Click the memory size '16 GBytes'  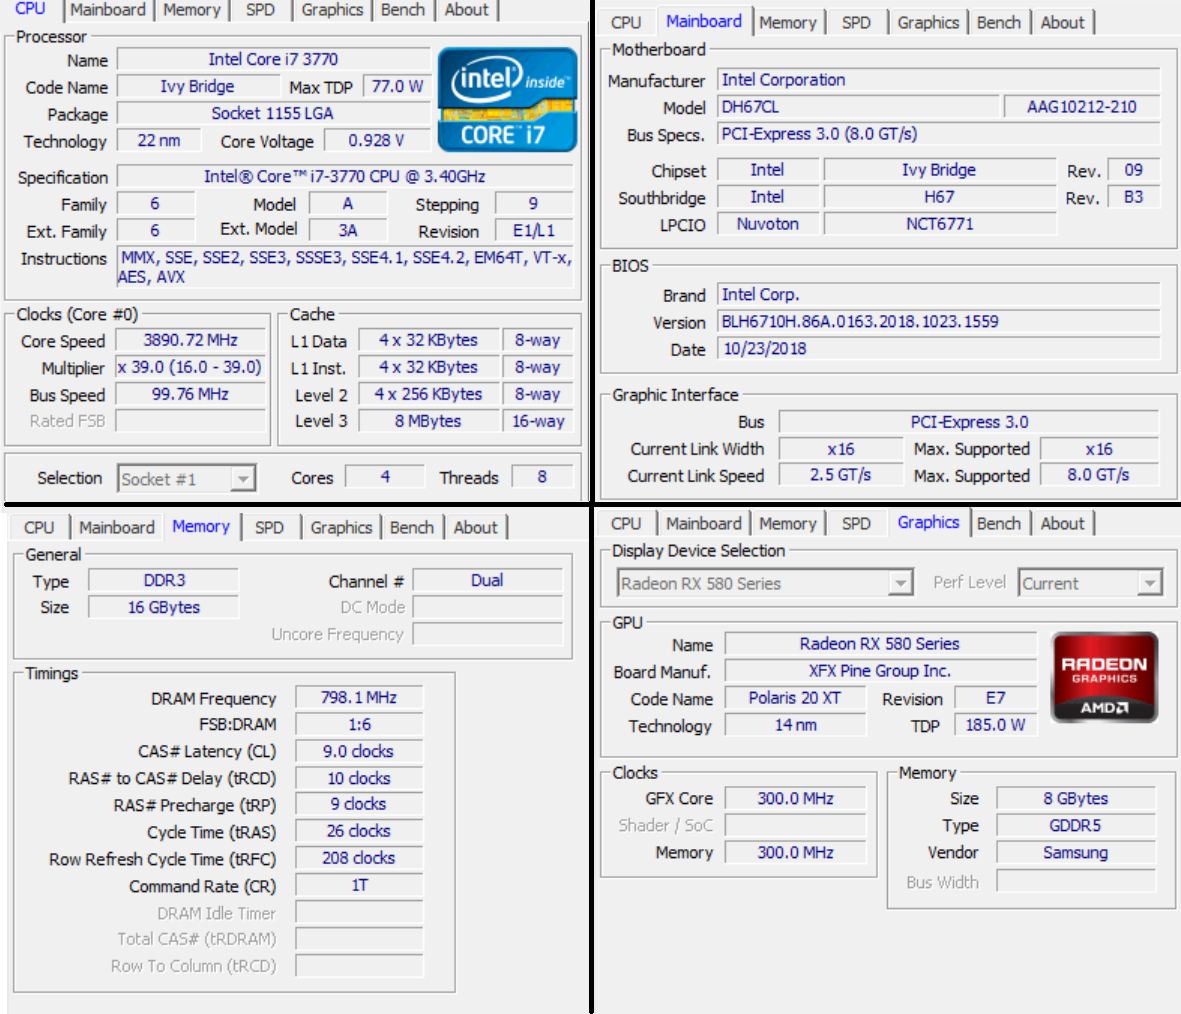pos(163,607)
